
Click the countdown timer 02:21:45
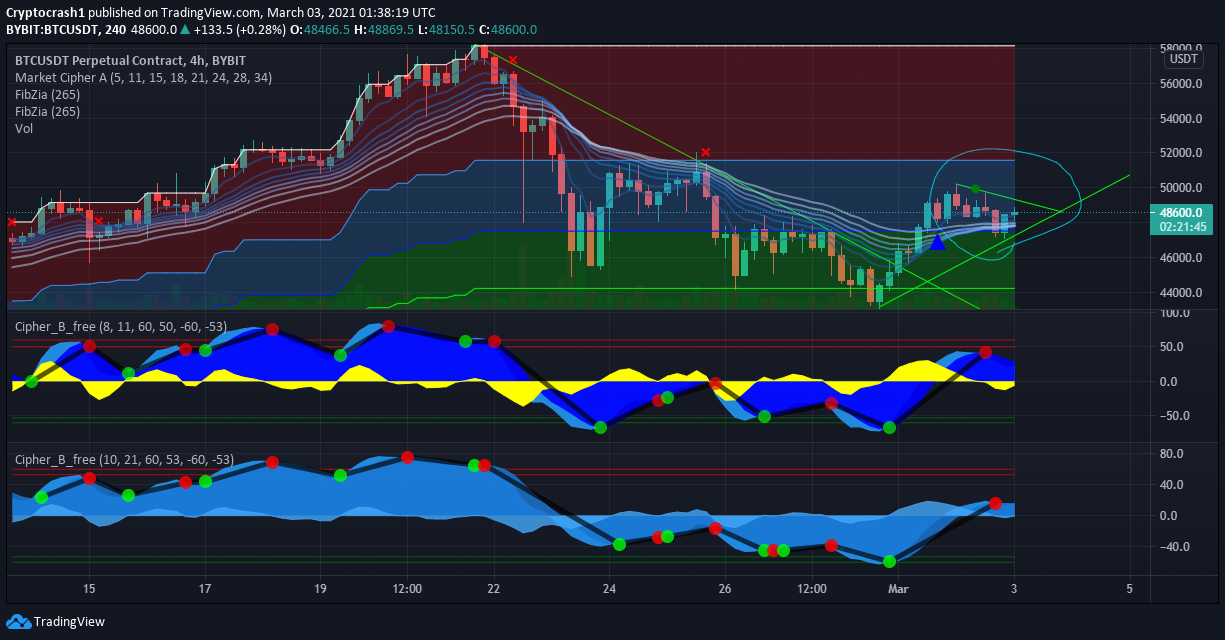click(x=1181, y=227)
